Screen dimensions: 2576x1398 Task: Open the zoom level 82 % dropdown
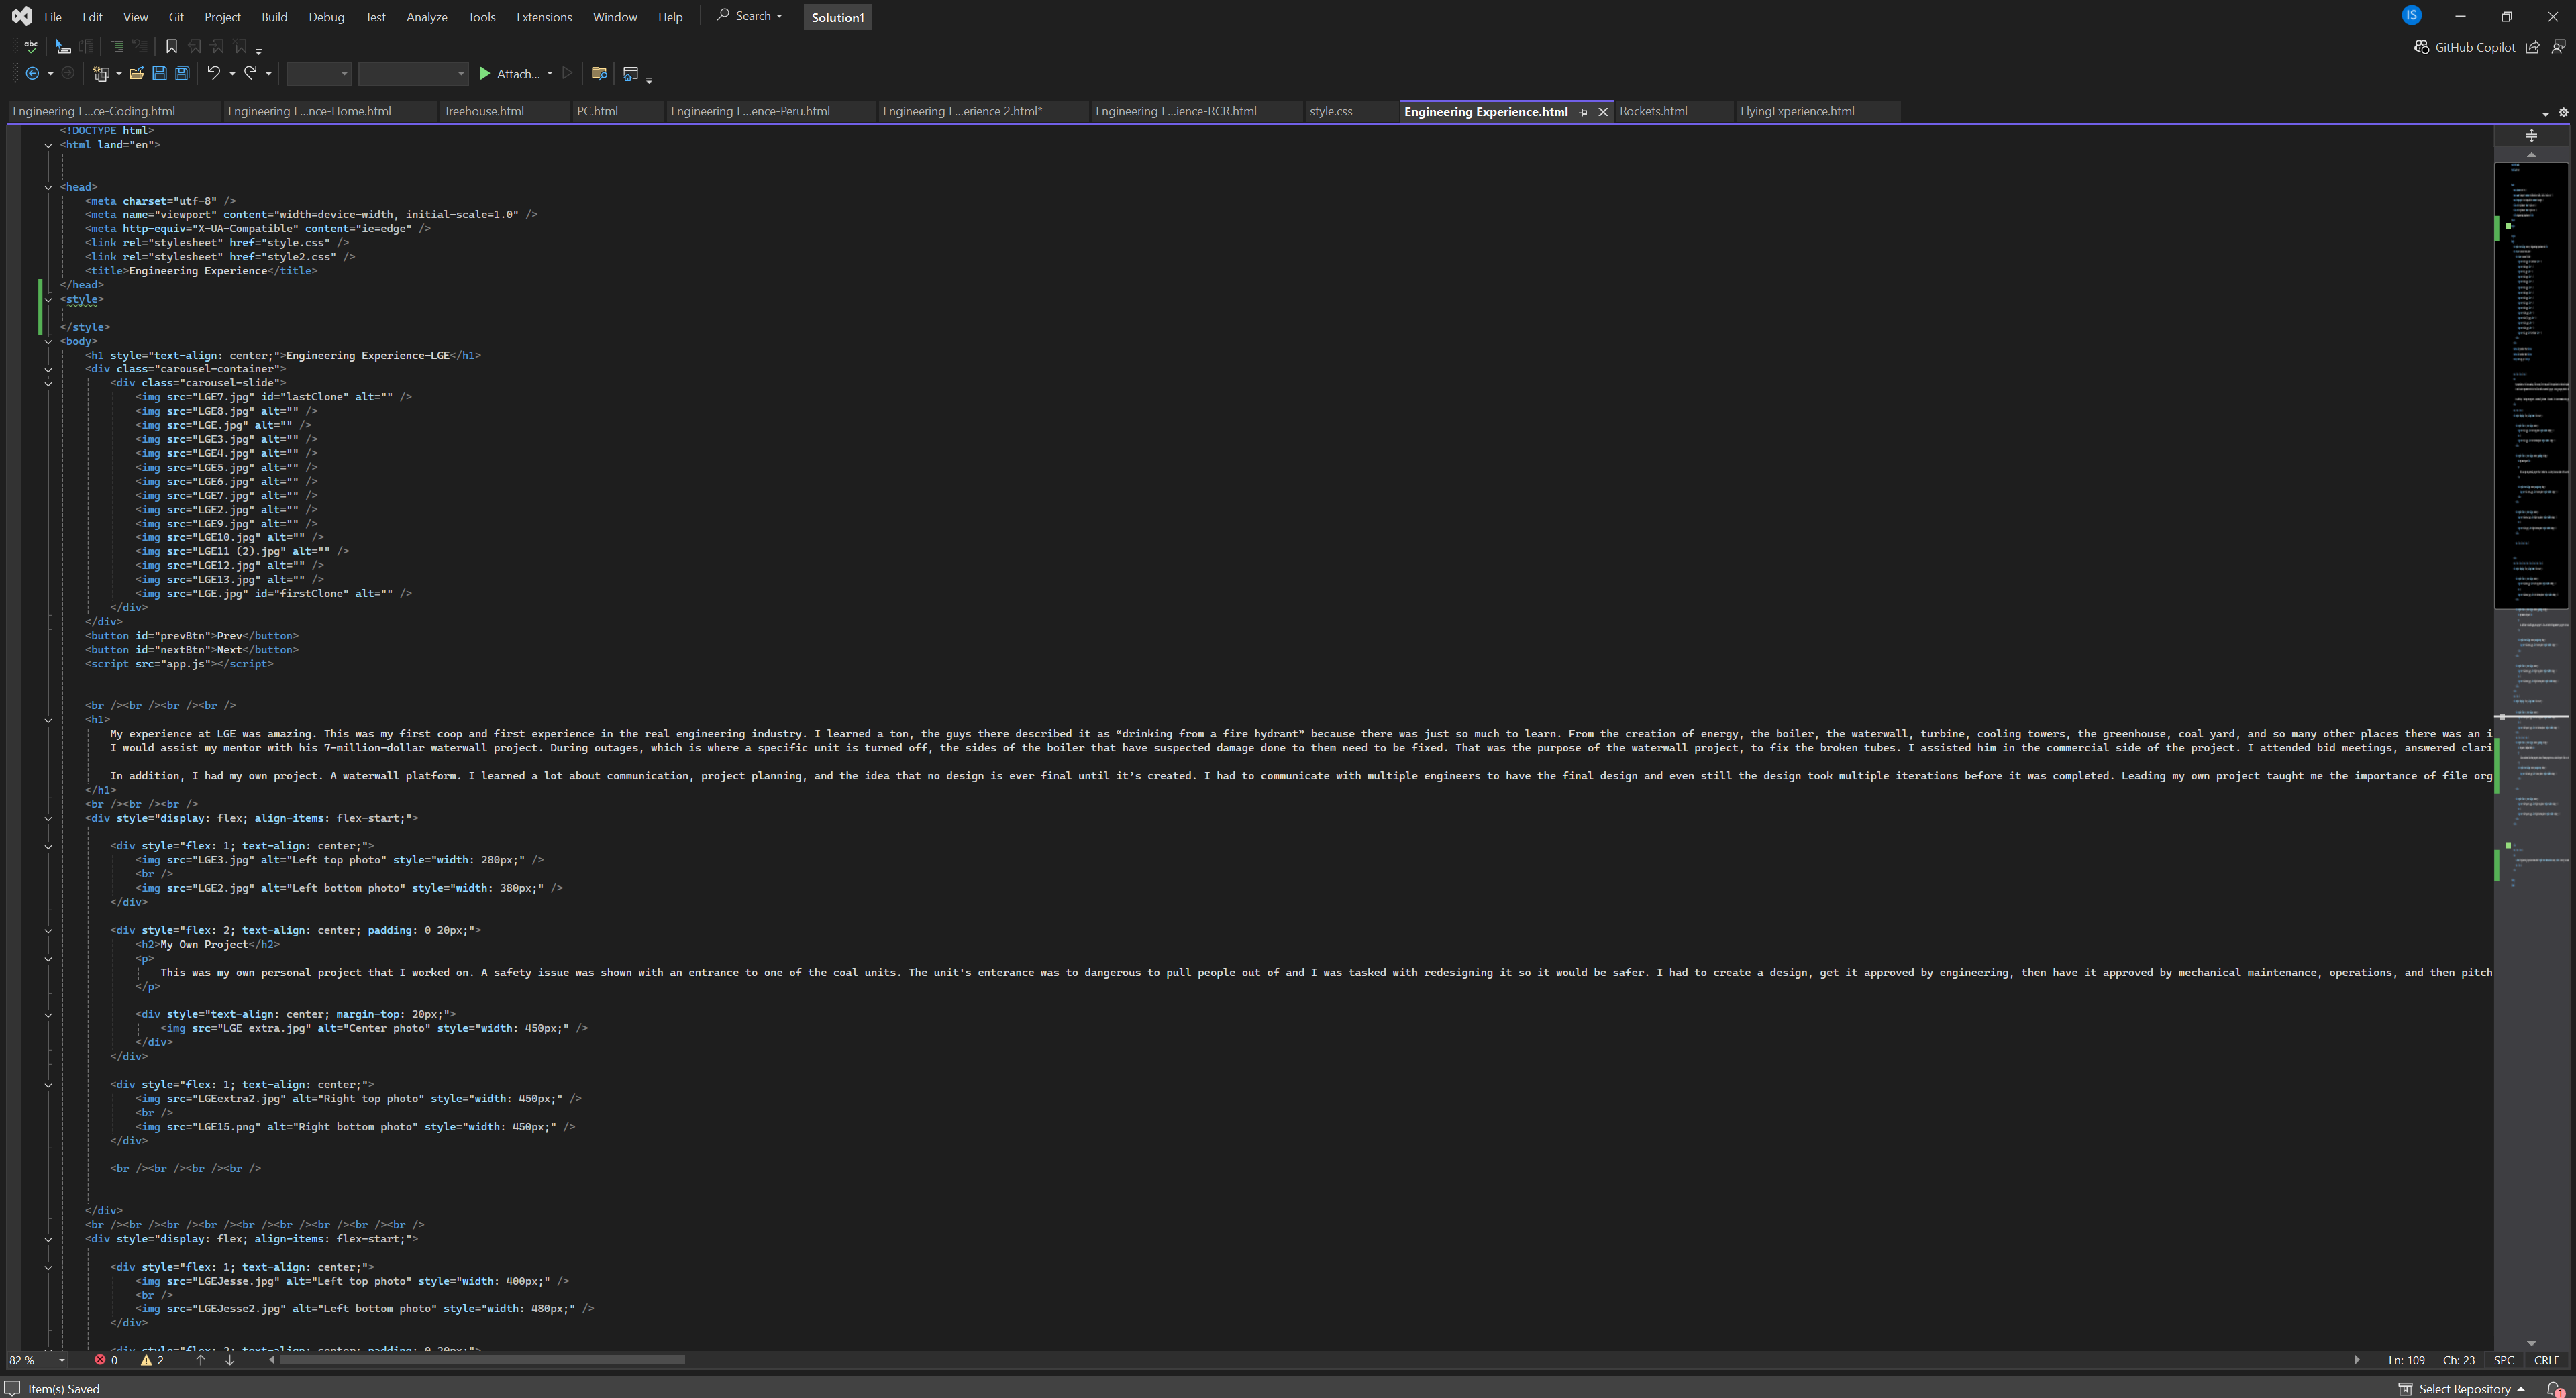(62, 1360)
